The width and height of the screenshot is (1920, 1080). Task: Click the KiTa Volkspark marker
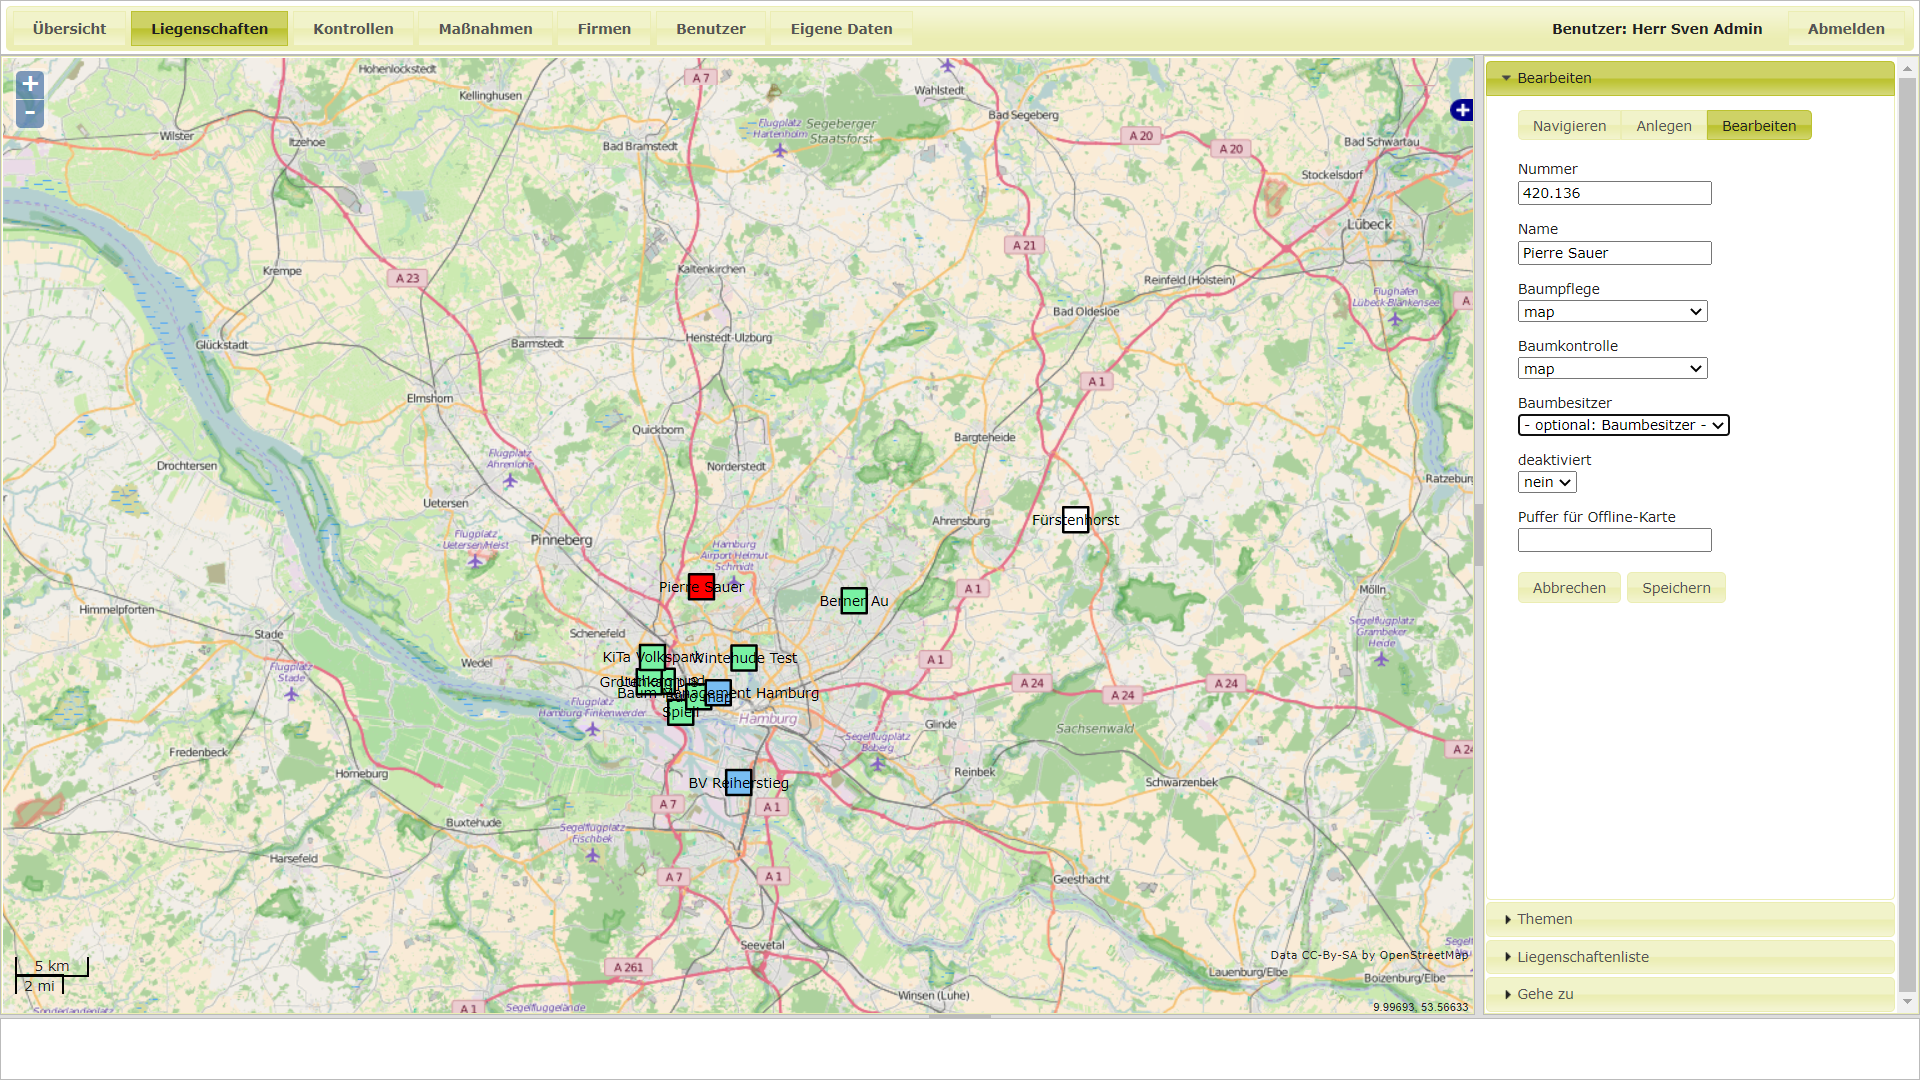(652, 656)
